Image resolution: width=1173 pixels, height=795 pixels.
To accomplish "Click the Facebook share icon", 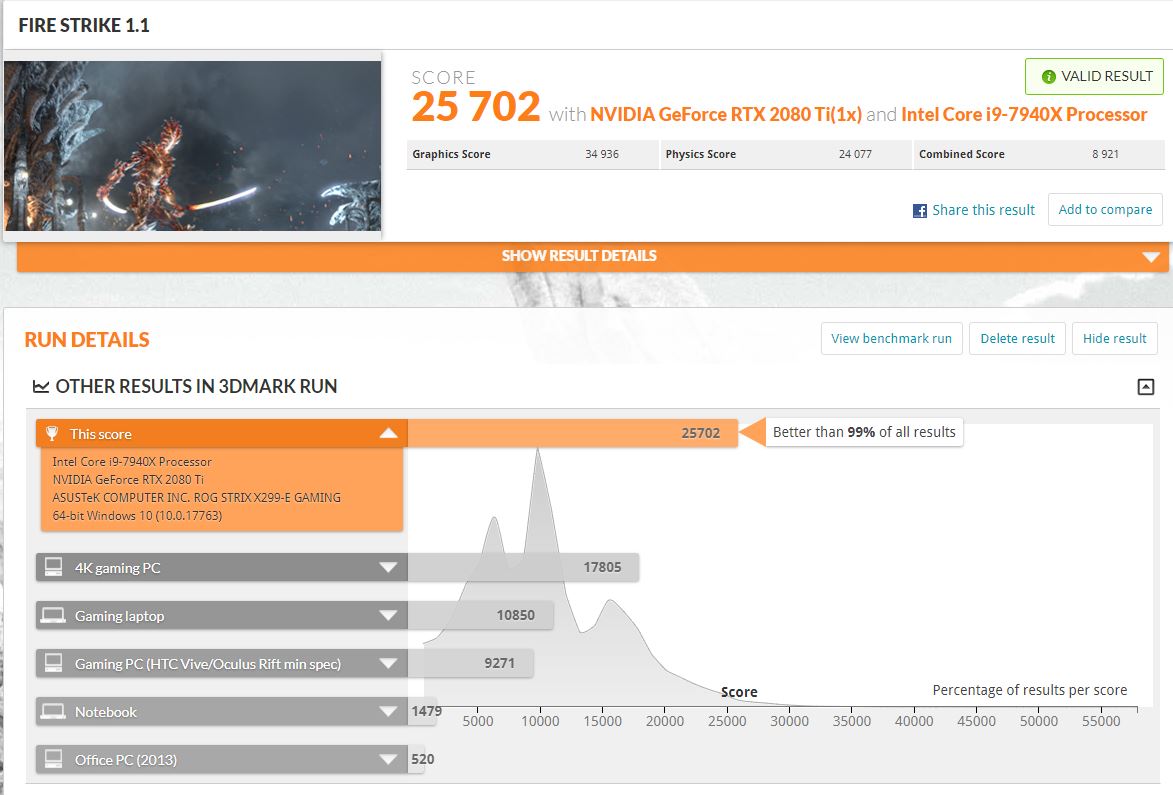I will point(919,211).
